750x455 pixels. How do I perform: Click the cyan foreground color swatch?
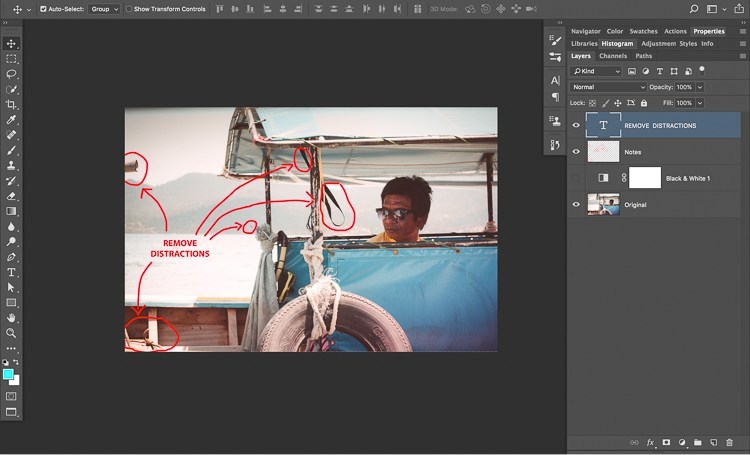coord(8,375)
